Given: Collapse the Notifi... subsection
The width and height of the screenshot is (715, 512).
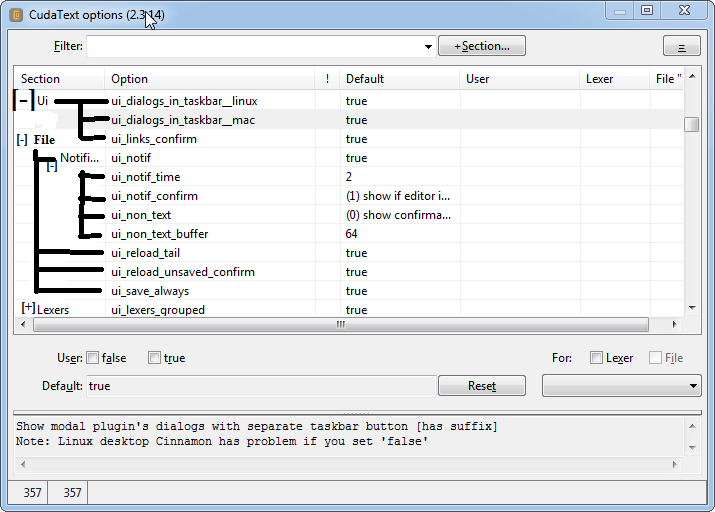Looking at the screenshot, I should pos(52,167).
